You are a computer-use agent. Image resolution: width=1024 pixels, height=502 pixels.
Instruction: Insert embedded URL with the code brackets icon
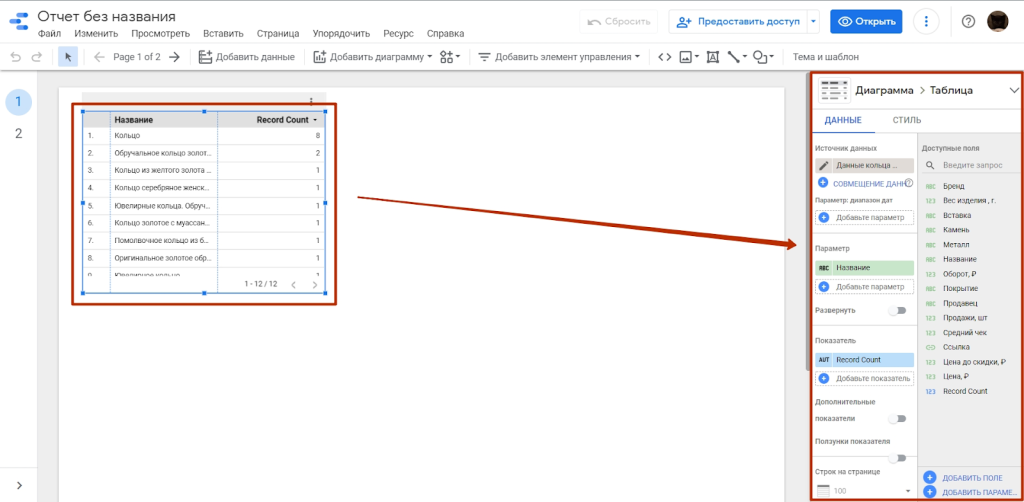point(664,57)
